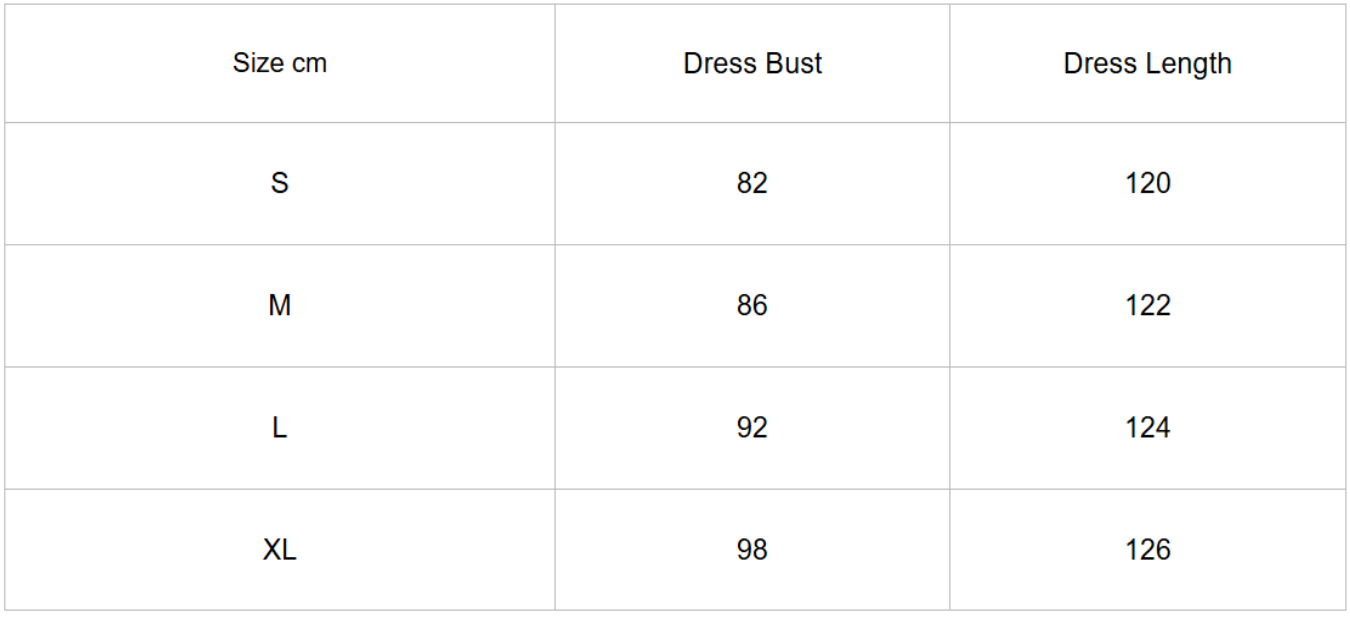Click the size "M" cell
Screen dimensions: 1350x617
(280, 305)
